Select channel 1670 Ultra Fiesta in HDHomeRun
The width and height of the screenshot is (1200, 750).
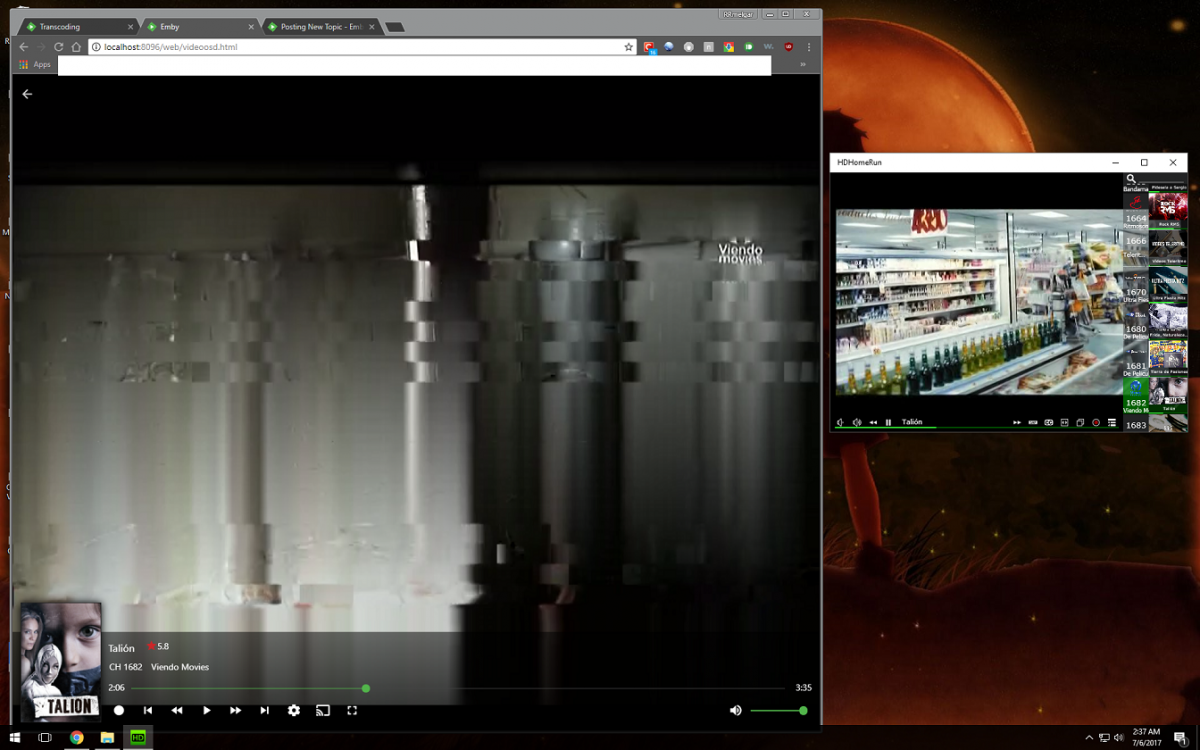[1136, 285]
